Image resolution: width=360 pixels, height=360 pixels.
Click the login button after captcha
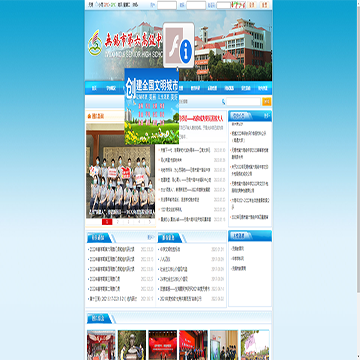click(252, 5)
